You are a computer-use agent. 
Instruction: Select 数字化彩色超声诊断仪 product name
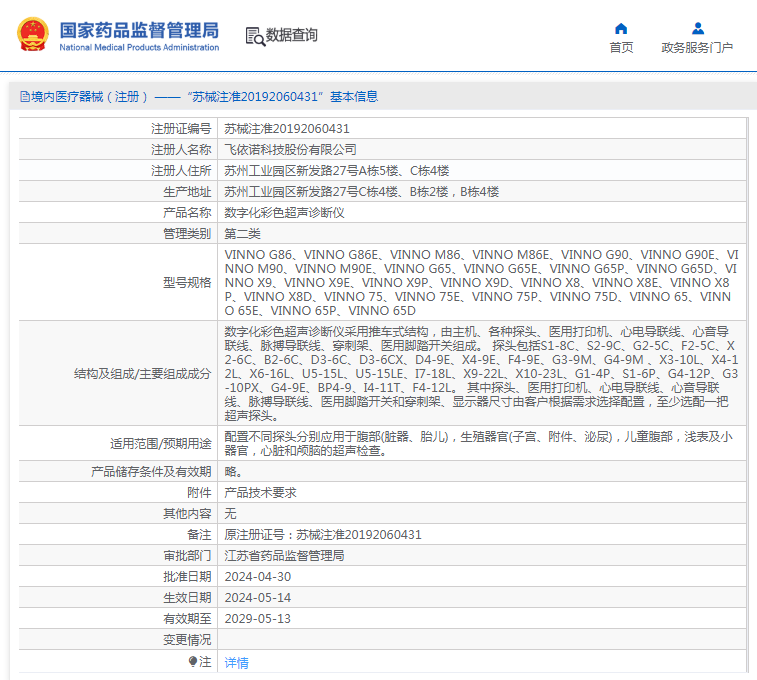click(x=284, y=213)
